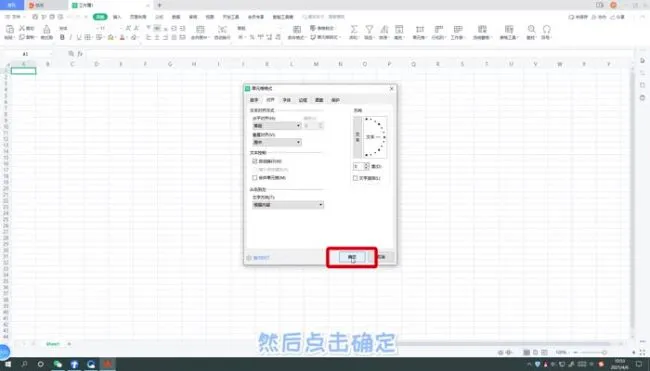Click the vertical text orientation box
The height and width of the screenshot is (371, 650).
357,137
